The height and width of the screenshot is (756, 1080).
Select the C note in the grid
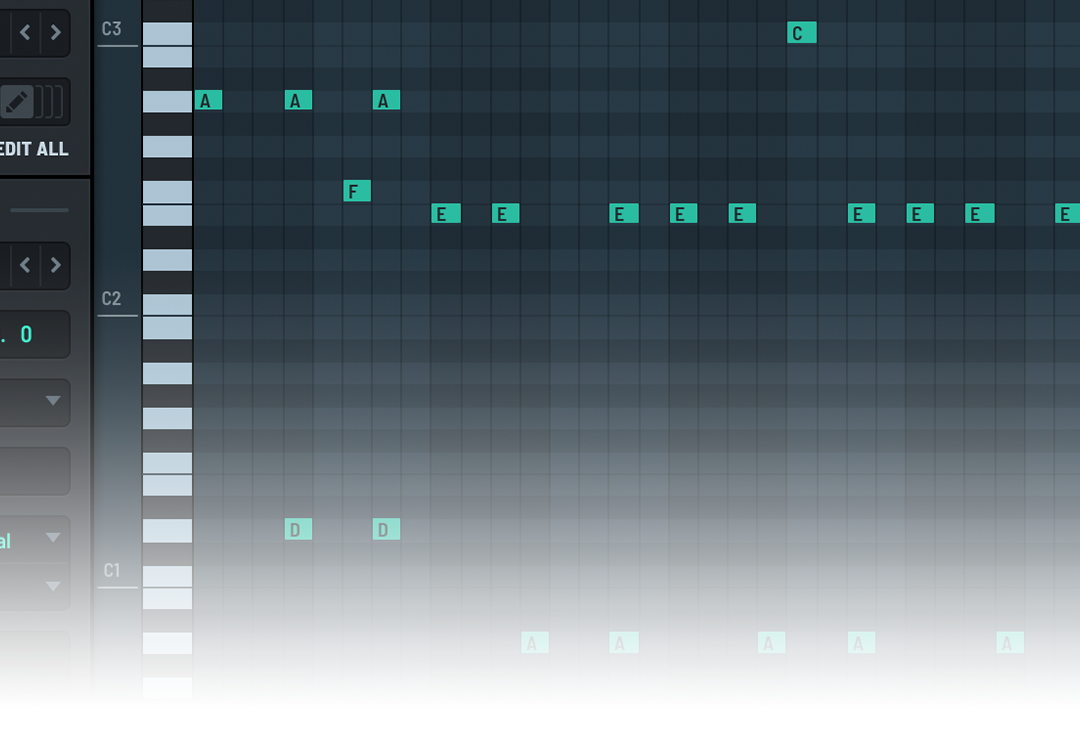click(801, 33)
